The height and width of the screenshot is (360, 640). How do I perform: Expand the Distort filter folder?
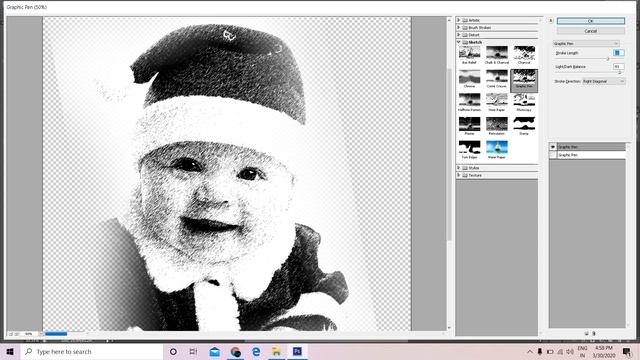pos(459,35)
